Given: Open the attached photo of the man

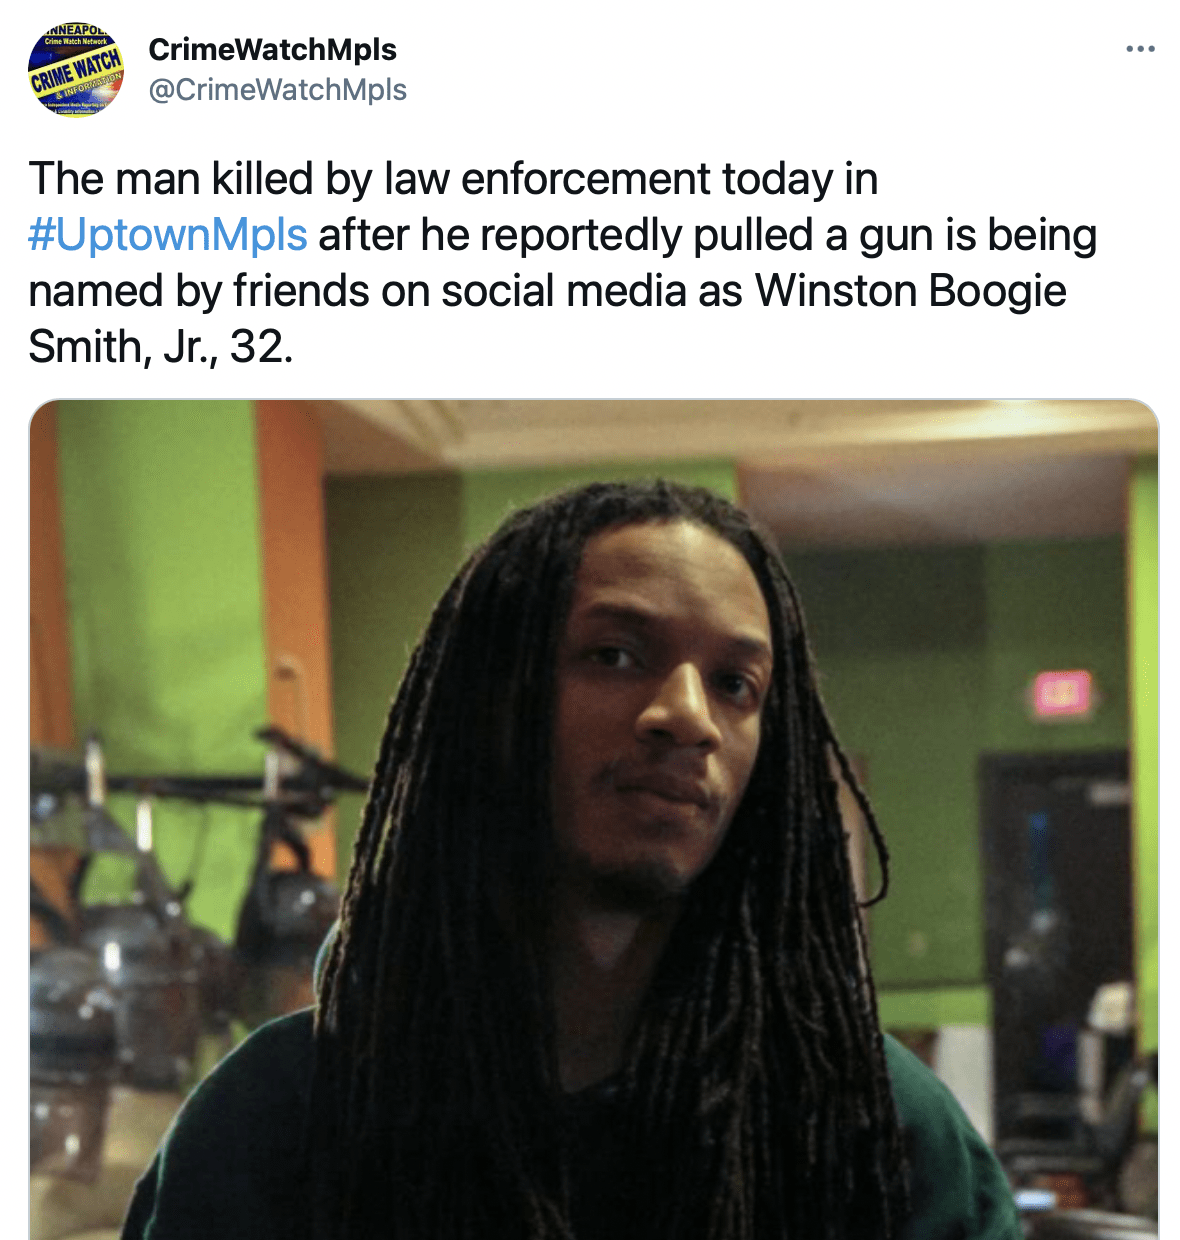Looking at the screenshot, I should 594,820.
